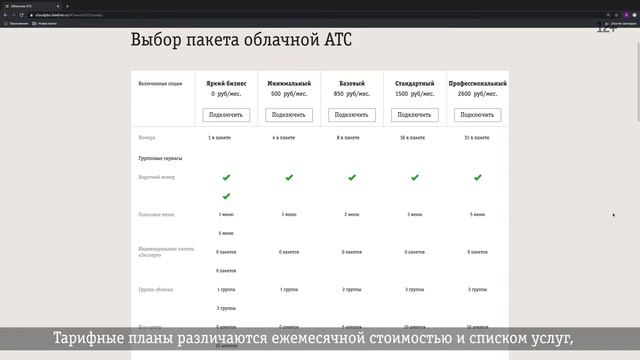Close the Облачная АТС tab
The width and height of the screenshot is (640, 360).
tap(58, 6)
